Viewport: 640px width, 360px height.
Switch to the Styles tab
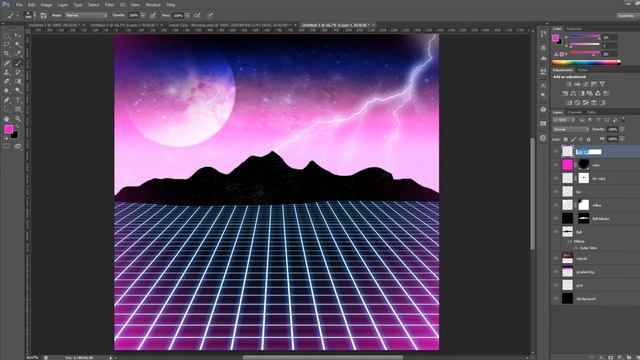point(582,71)
